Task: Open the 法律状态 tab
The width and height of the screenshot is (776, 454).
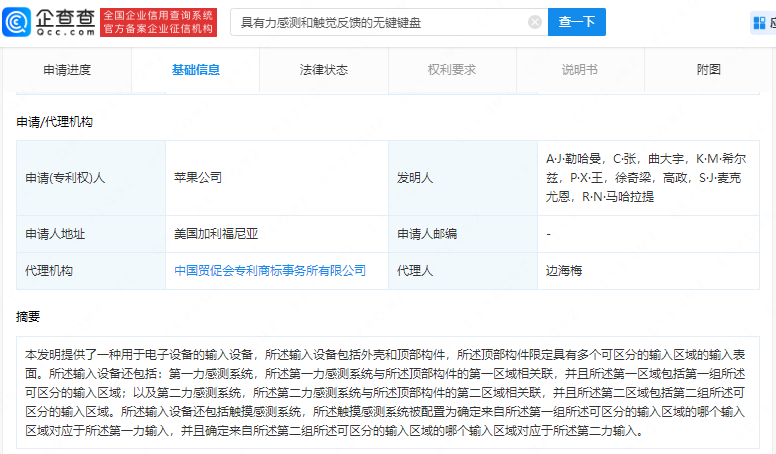Action: (323, 70)
